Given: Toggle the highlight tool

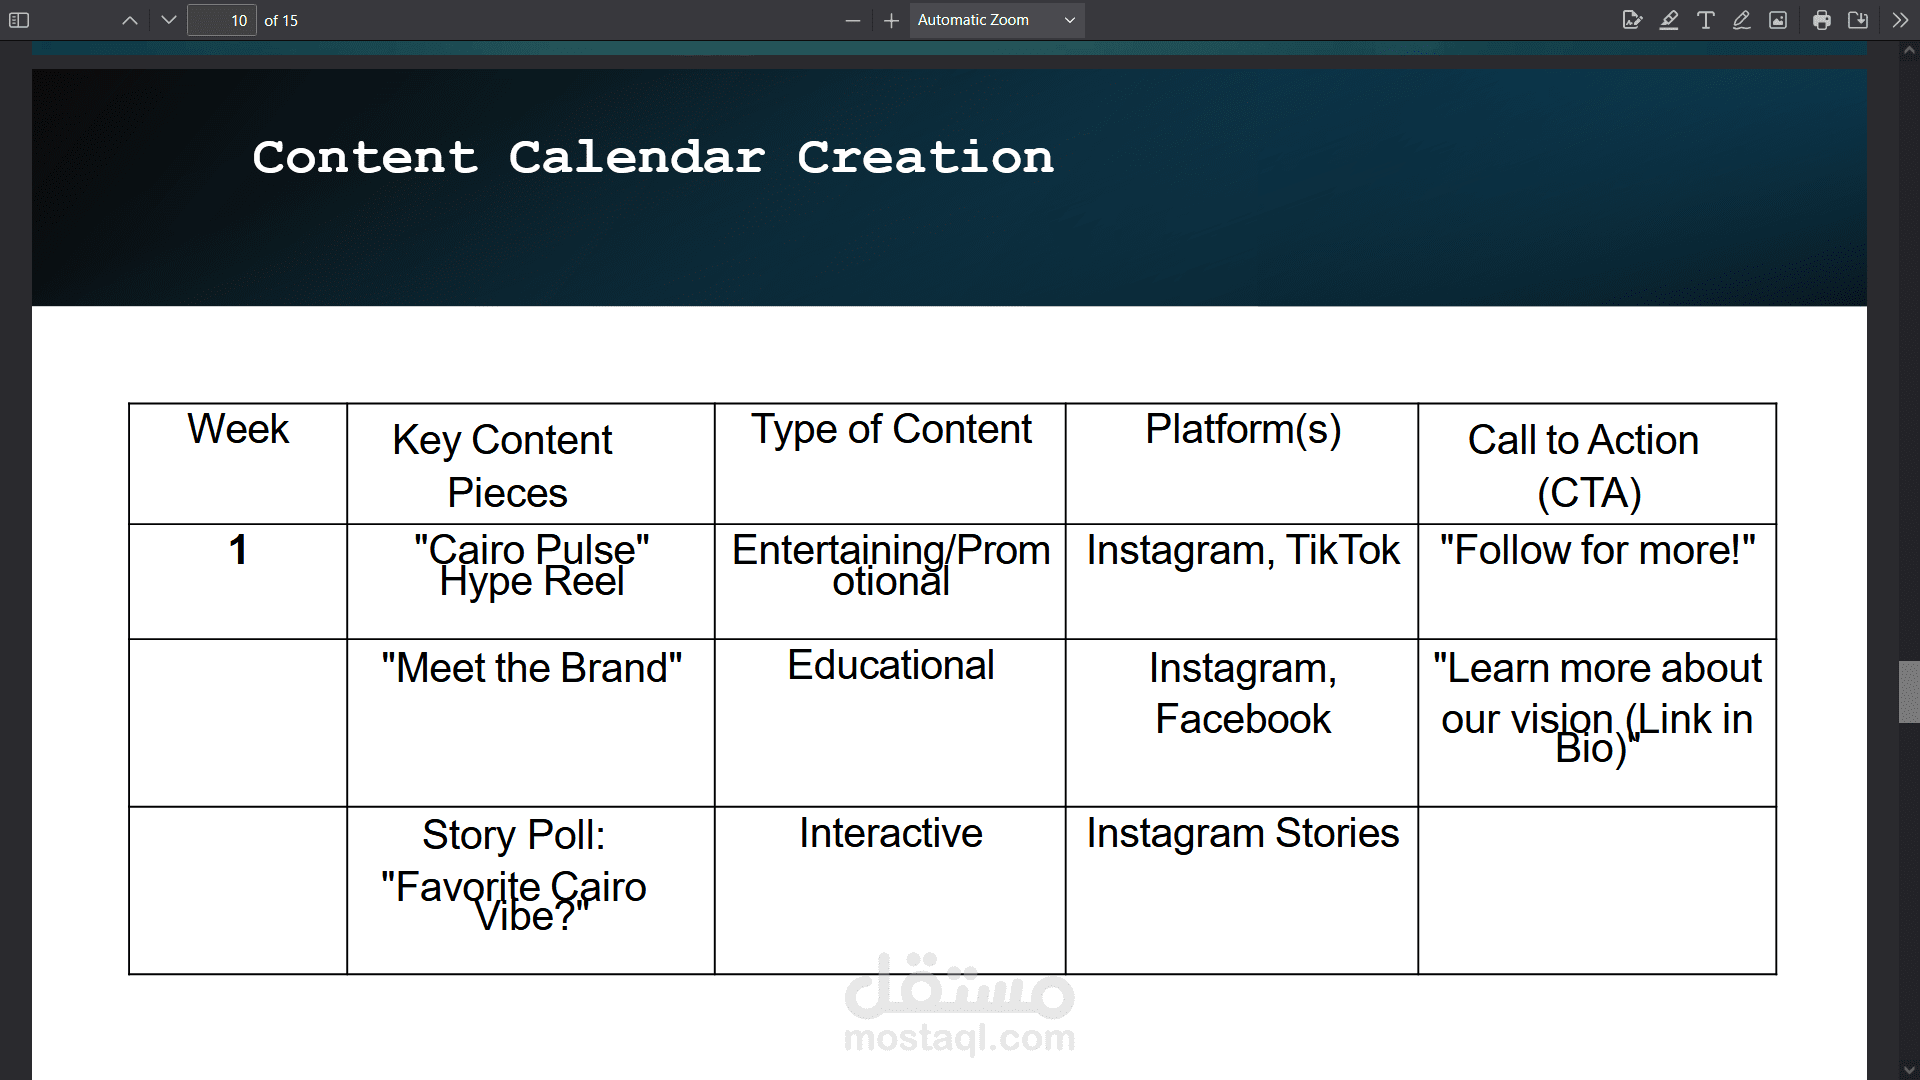Looking at the screenshot, I should (x=1669, y=20).
